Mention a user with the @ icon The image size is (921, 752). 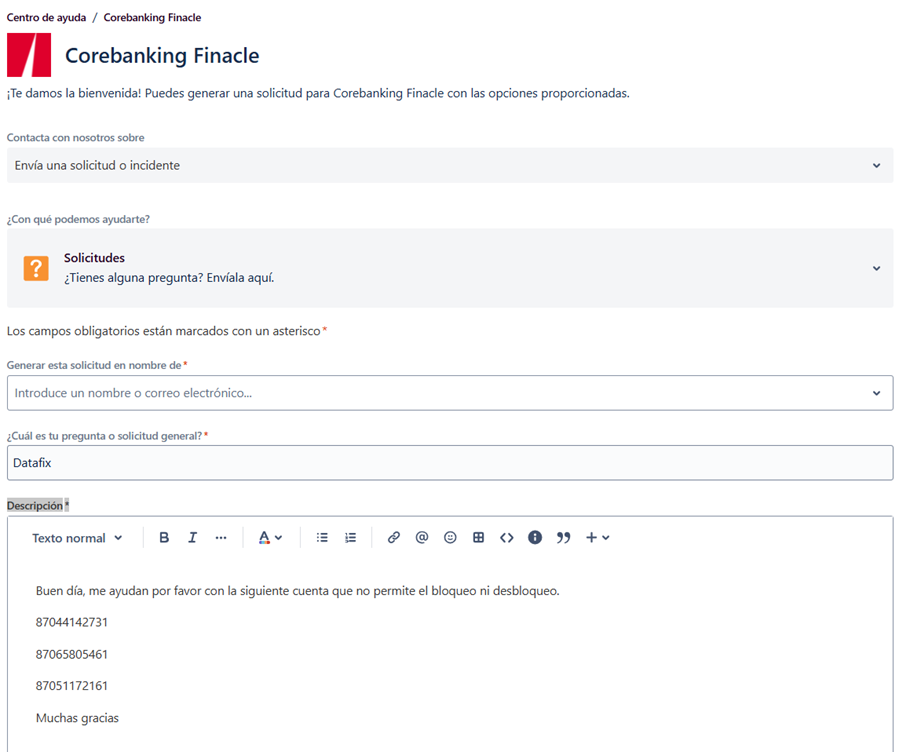[x=422, y=538]
